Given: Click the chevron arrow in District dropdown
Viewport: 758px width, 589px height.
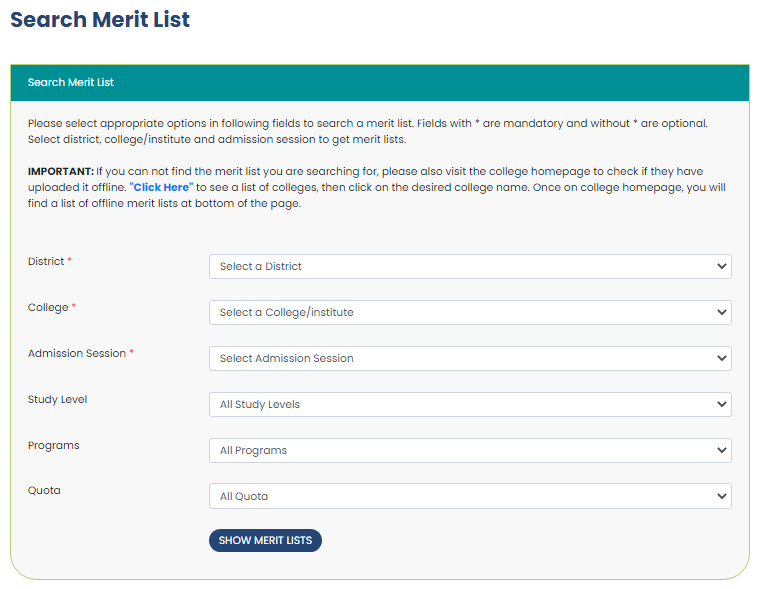Looking at the screenshot, I should [x=722, y=267].
